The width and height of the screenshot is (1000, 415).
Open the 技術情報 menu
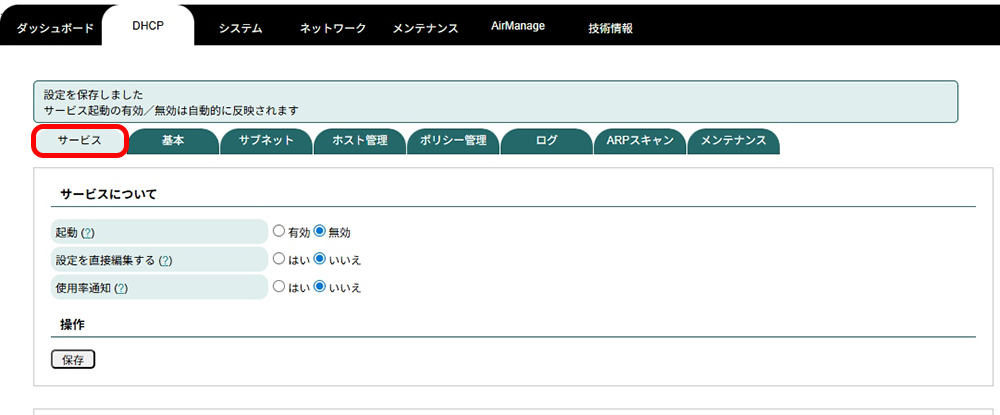click(610, 28)
